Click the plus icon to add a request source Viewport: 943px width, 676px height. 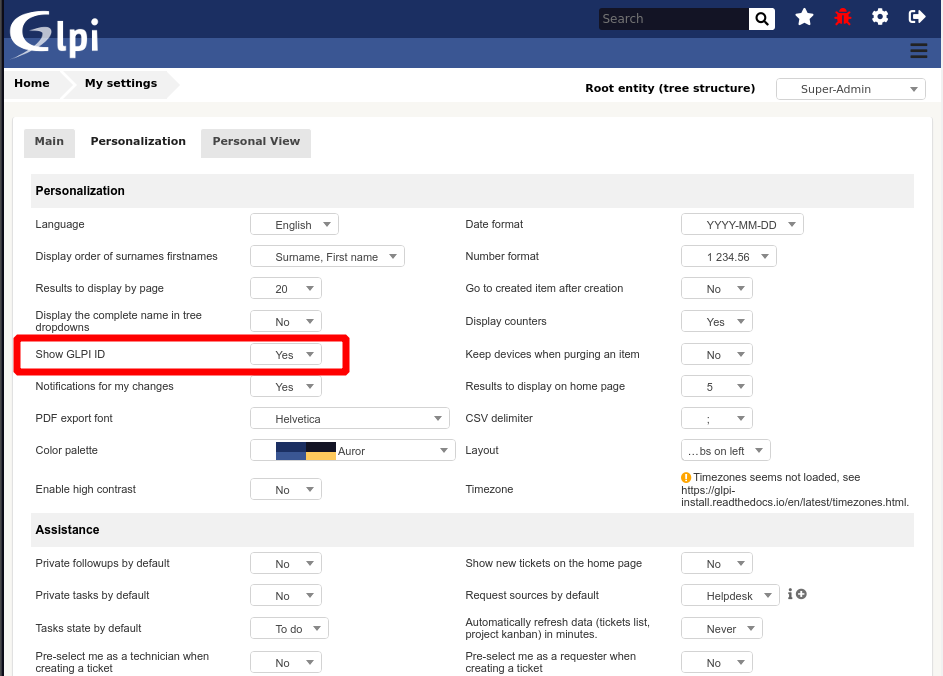pyautogui.click(x=801, y=594)
